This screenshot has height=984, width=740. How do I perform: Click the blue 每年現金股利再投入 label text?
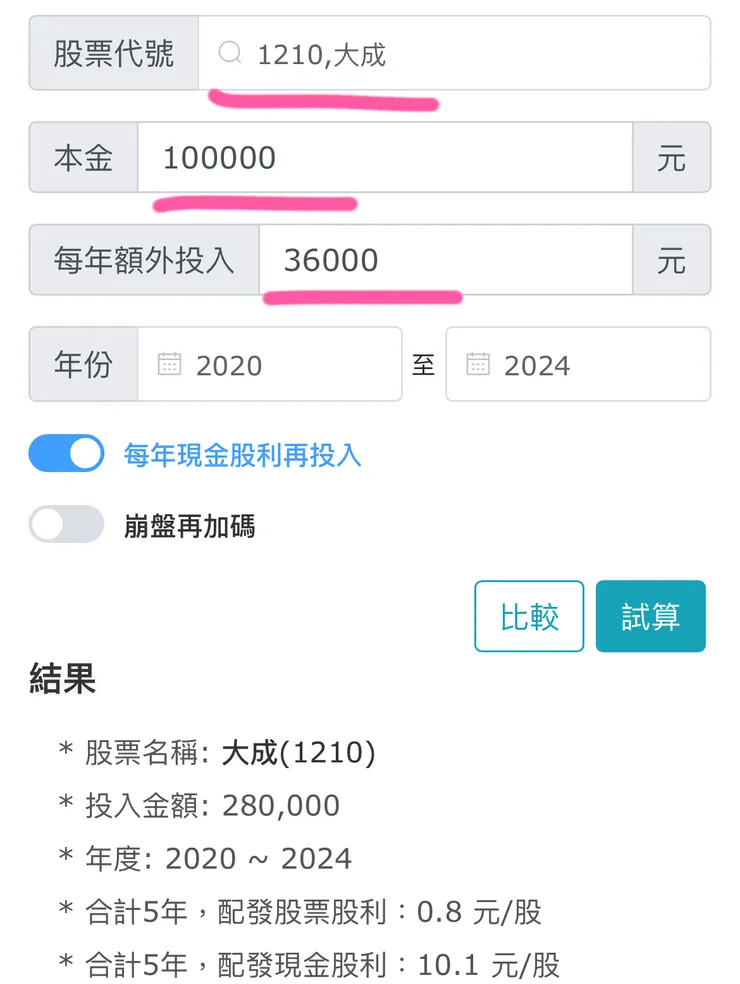tap(242, 456)
